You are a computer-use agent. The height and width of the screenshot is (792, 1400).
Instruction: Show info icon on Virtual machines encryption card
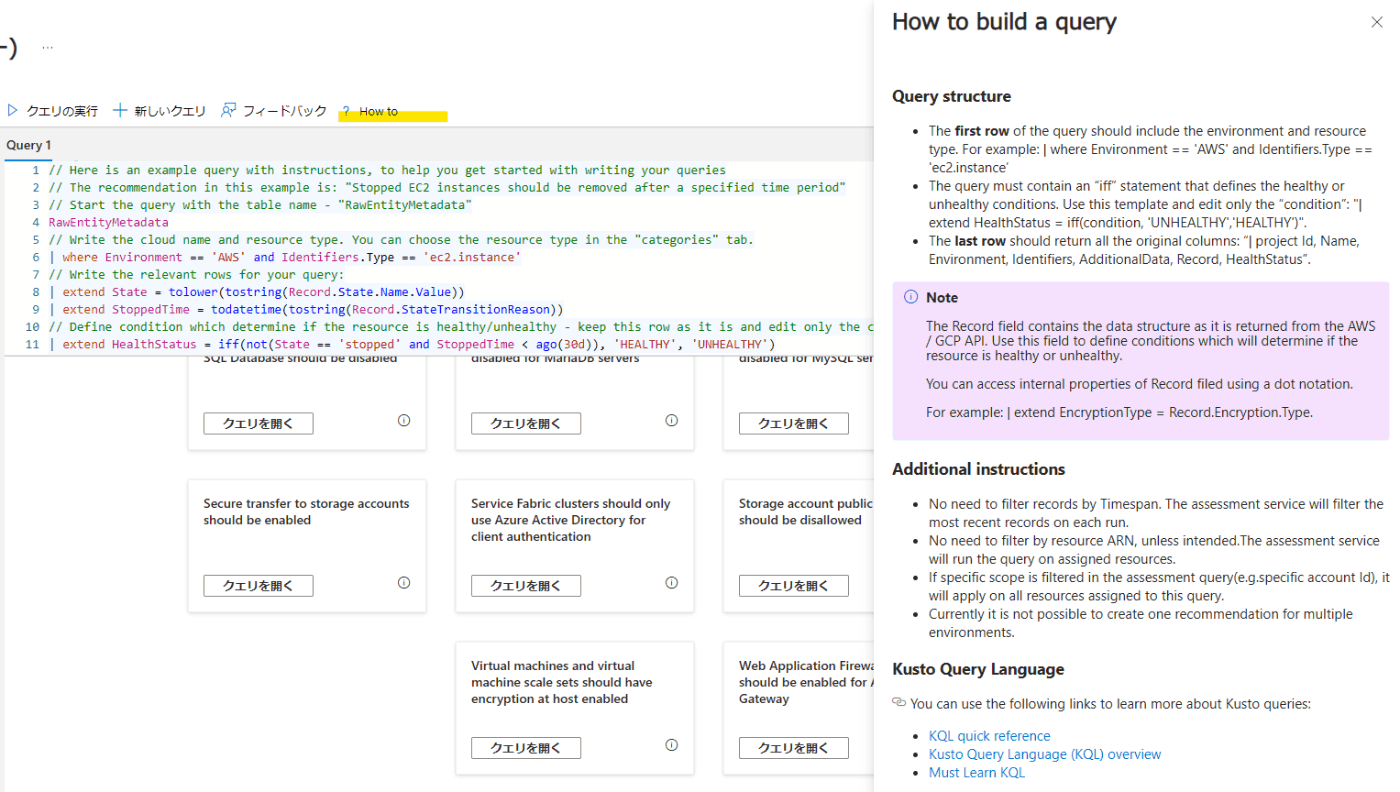point(672,745)
